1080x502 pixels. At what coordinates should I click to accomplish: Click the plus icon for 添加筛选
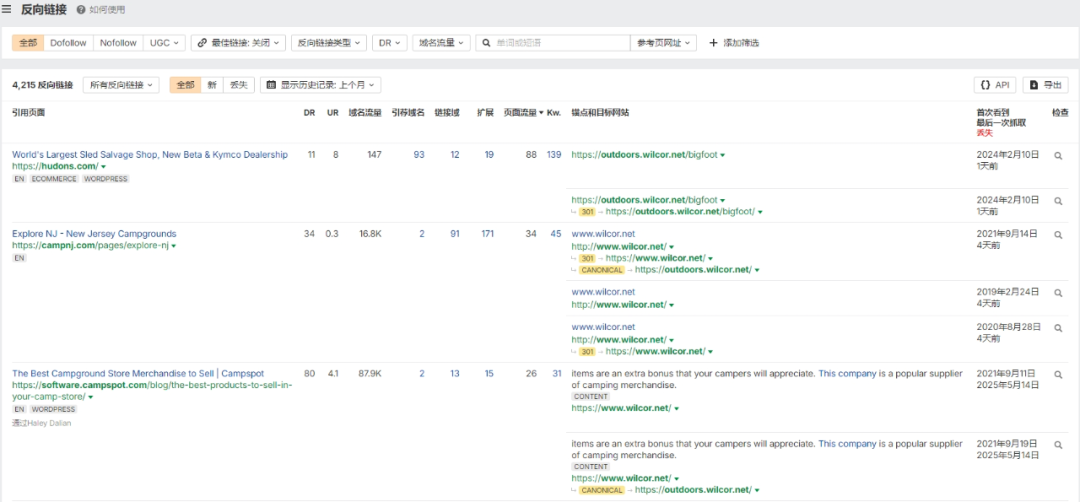point(714,43)
